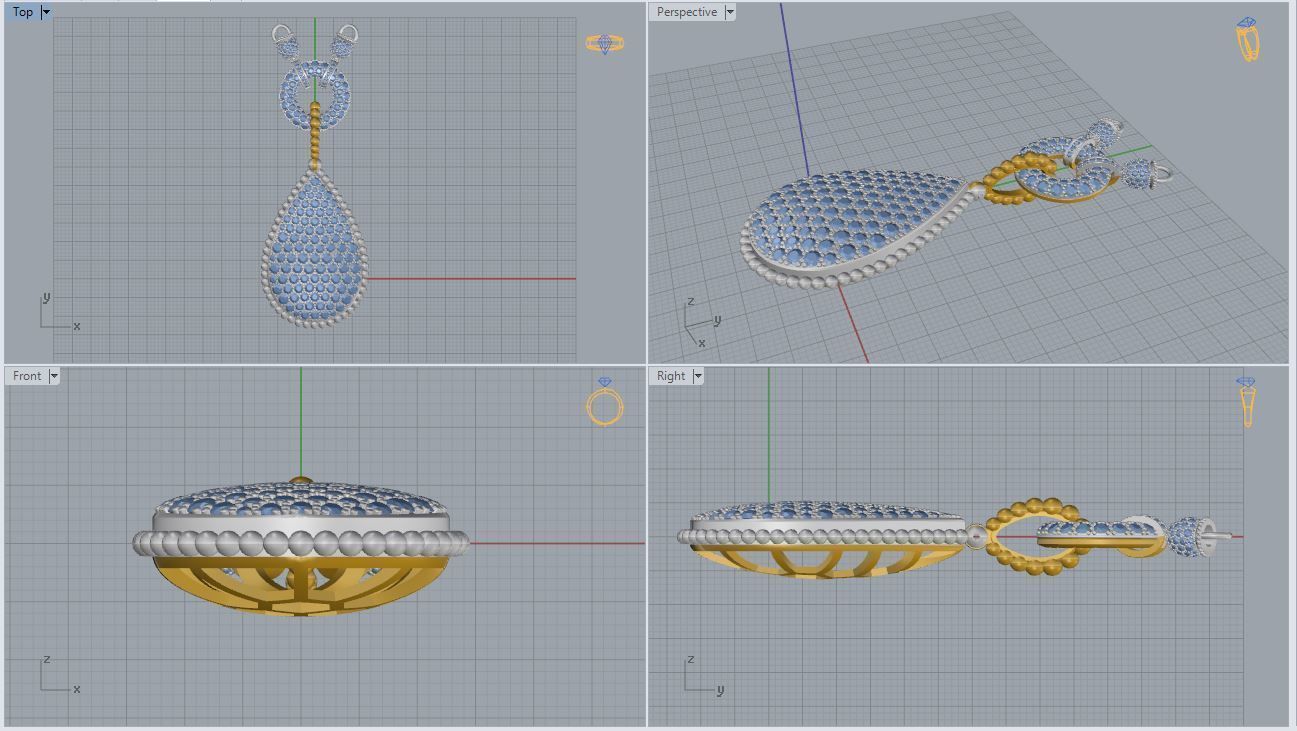Click the Top viewport title label
The width and height of the screenshot is (1297, 731).
point(23,12)
